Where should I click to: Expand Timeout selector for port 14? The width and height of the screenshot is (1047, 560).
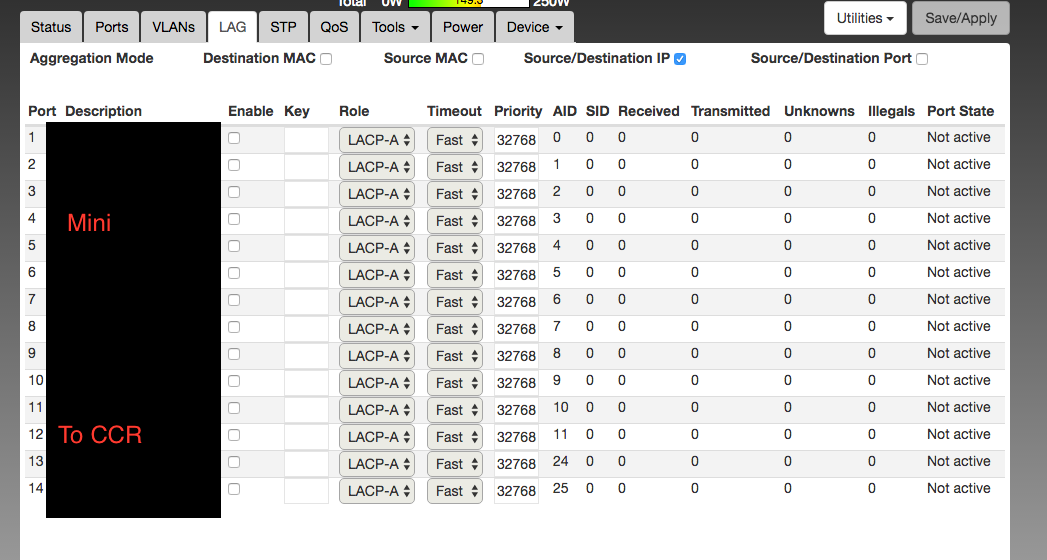454,491
